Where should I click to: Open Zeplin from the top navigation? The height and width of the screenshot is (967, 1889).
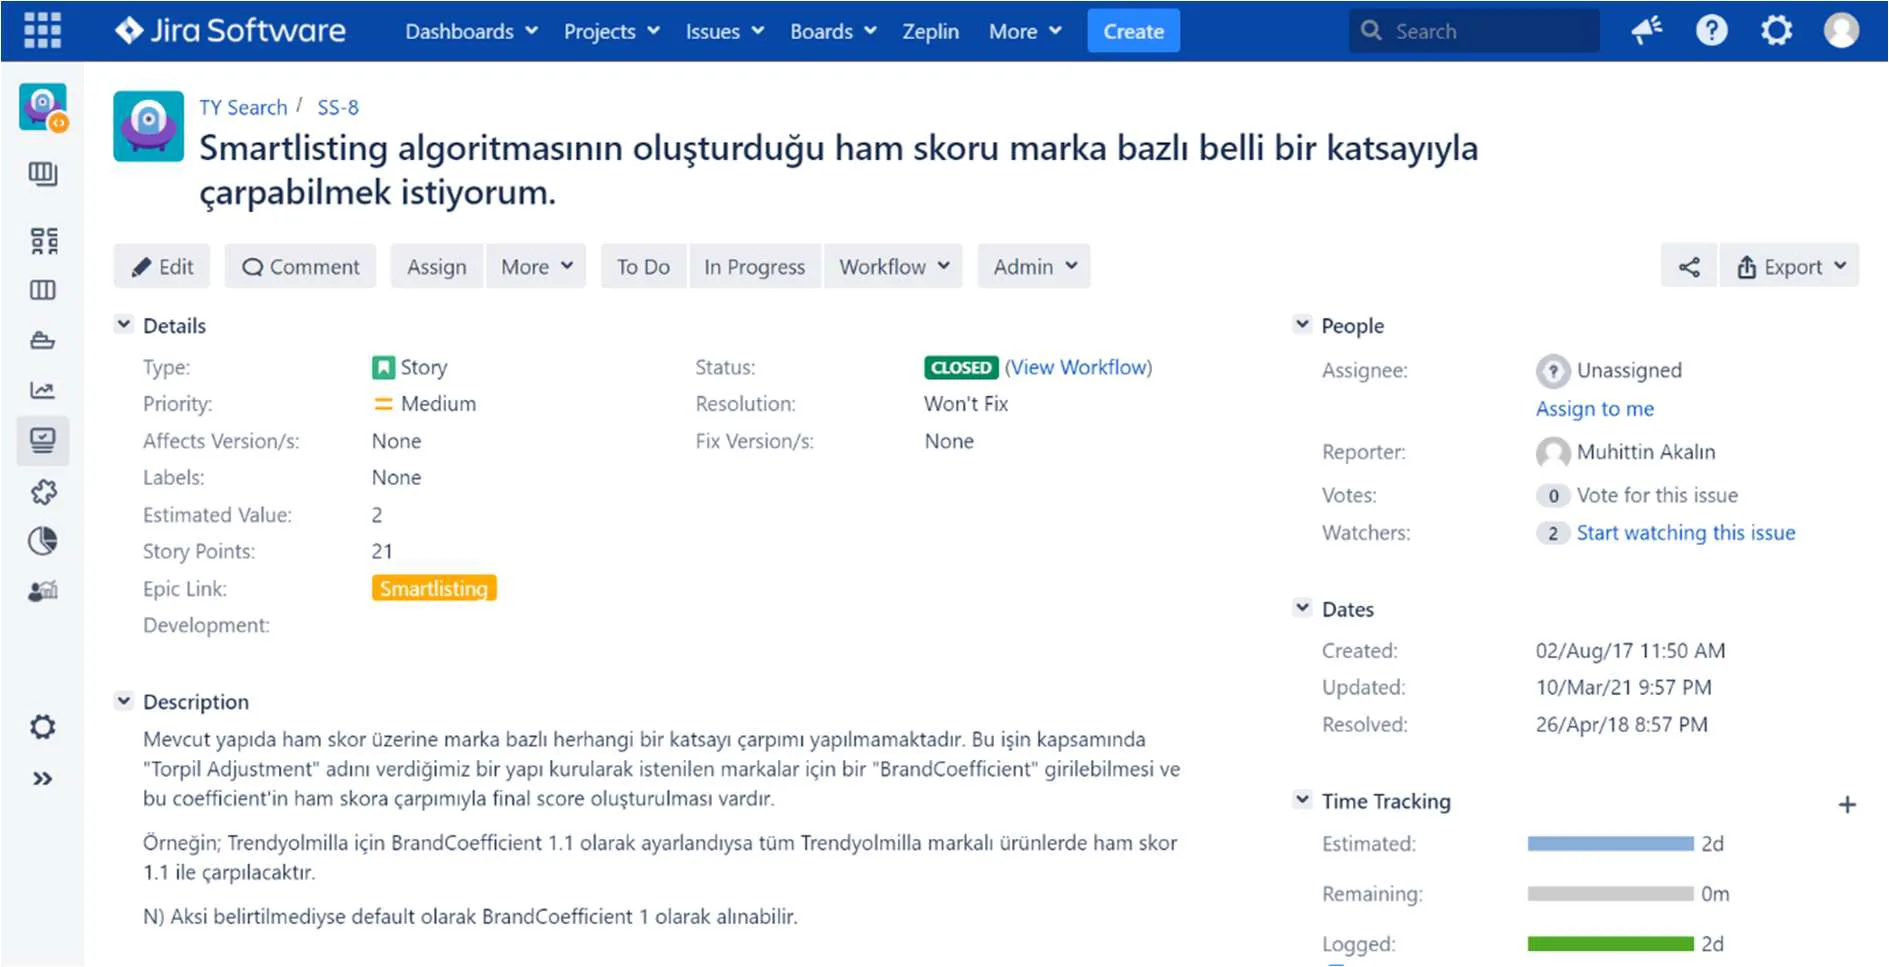coord(930,31)
